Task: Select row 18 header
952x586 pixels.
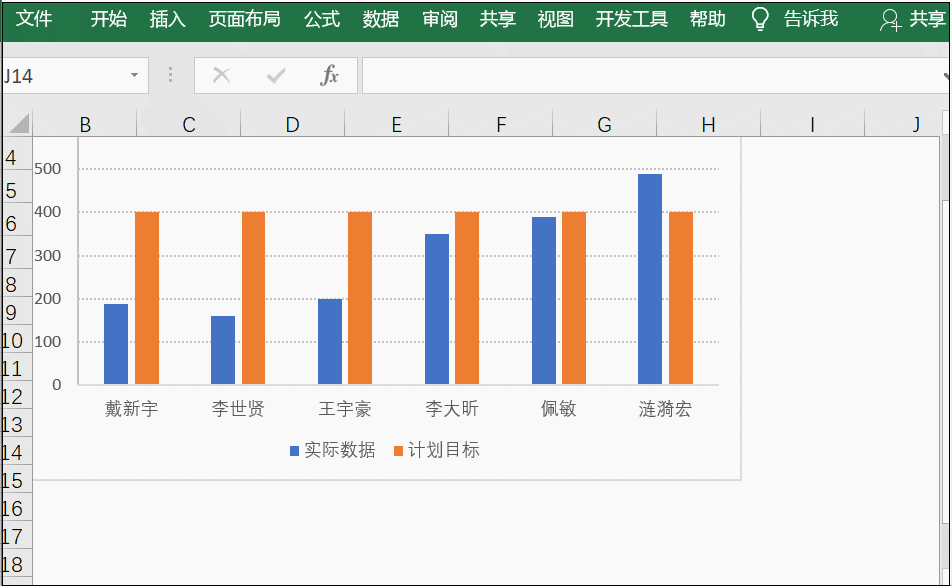Action: (16, 564)
